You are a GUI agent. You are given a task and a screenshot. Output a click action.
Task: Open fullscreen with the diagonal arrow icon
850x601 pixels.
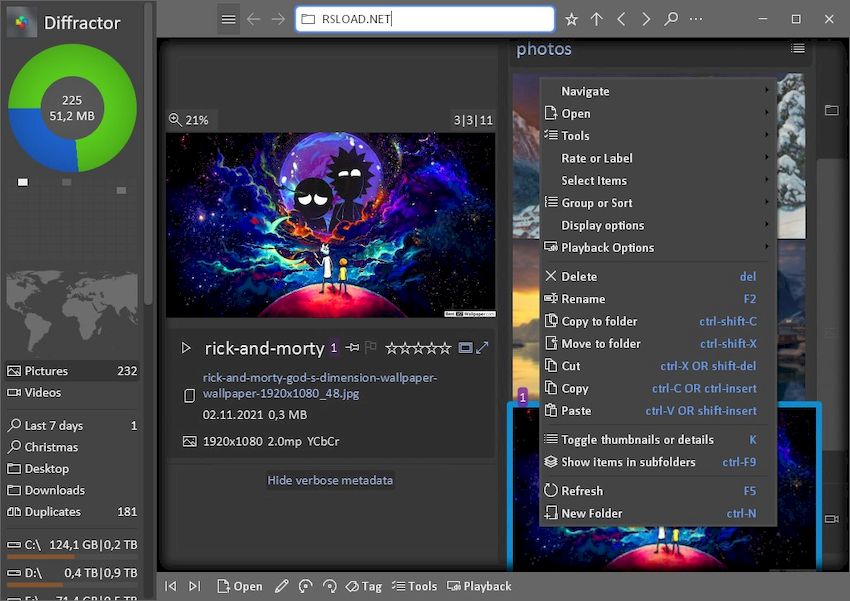pyautogui.click(x=482, y=347)
